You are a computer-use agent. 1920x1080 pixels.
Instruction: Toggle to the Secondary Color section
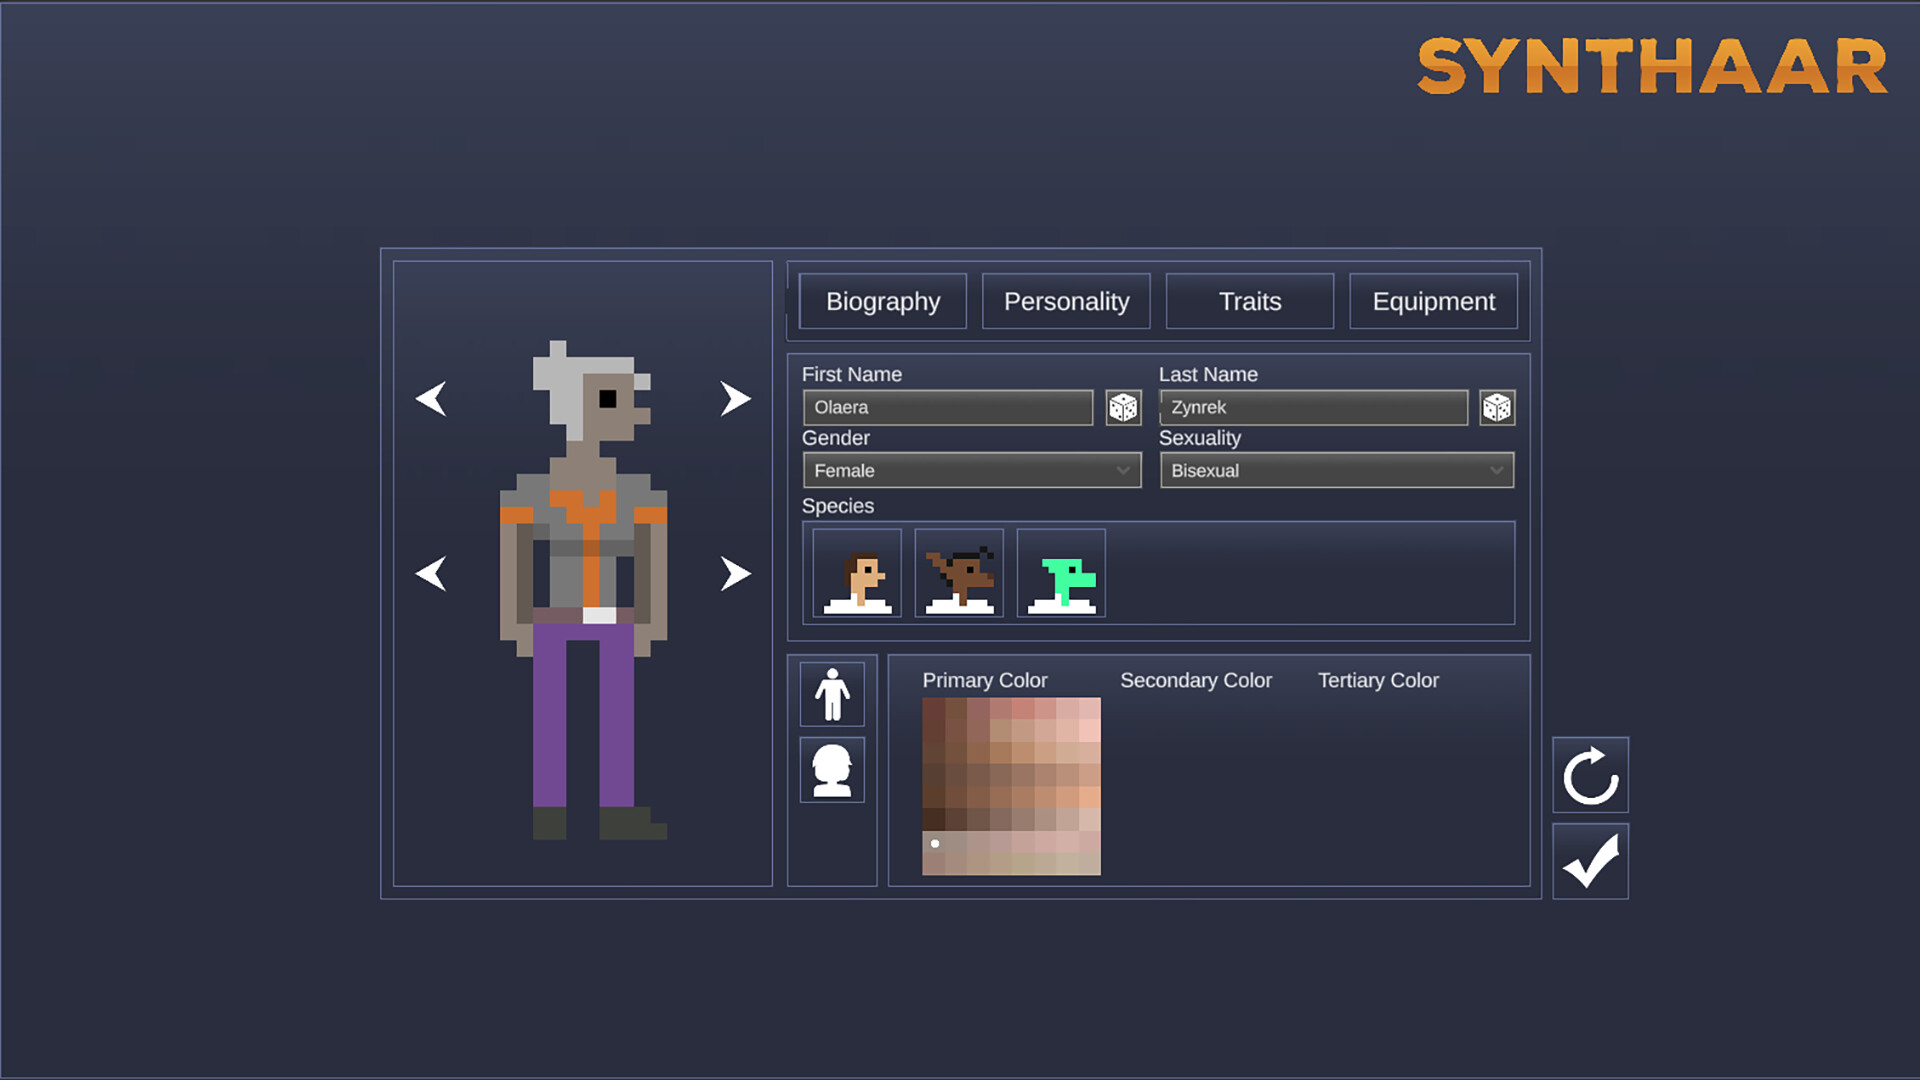point(1196,680)
